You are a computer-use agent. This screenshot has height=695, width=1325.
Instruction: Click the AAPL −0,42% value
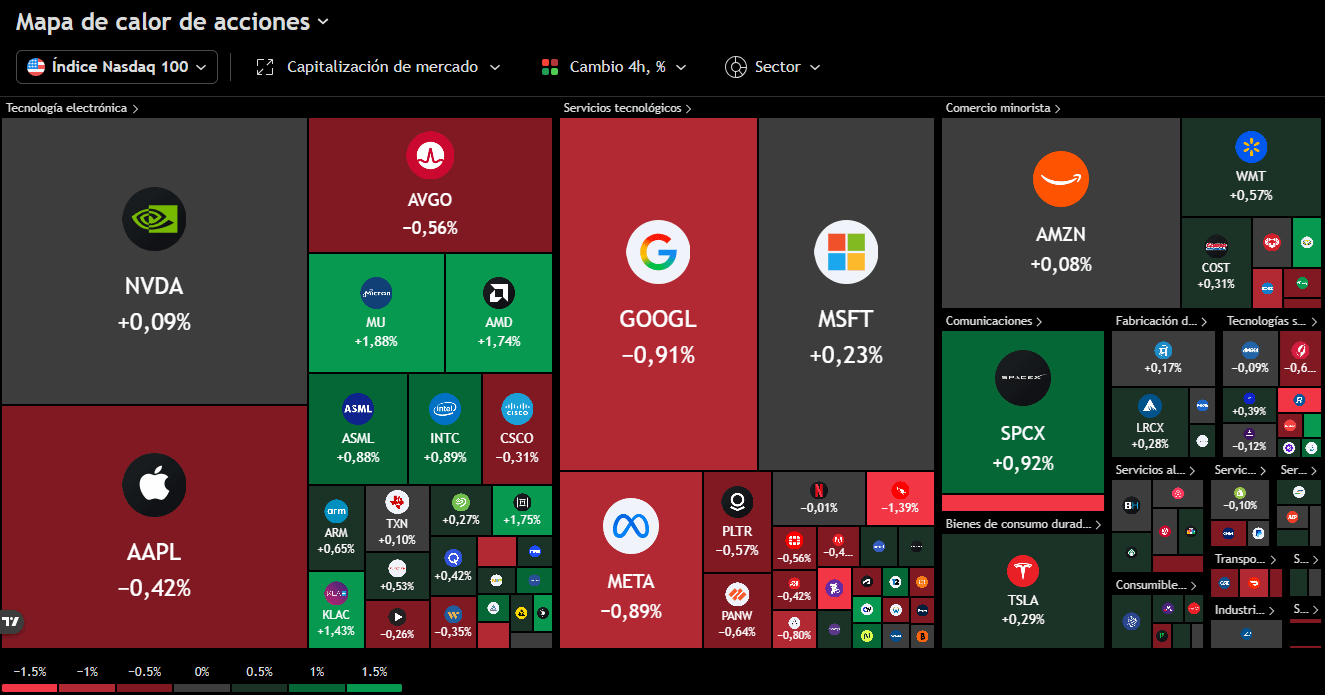(x=154, y=588)
